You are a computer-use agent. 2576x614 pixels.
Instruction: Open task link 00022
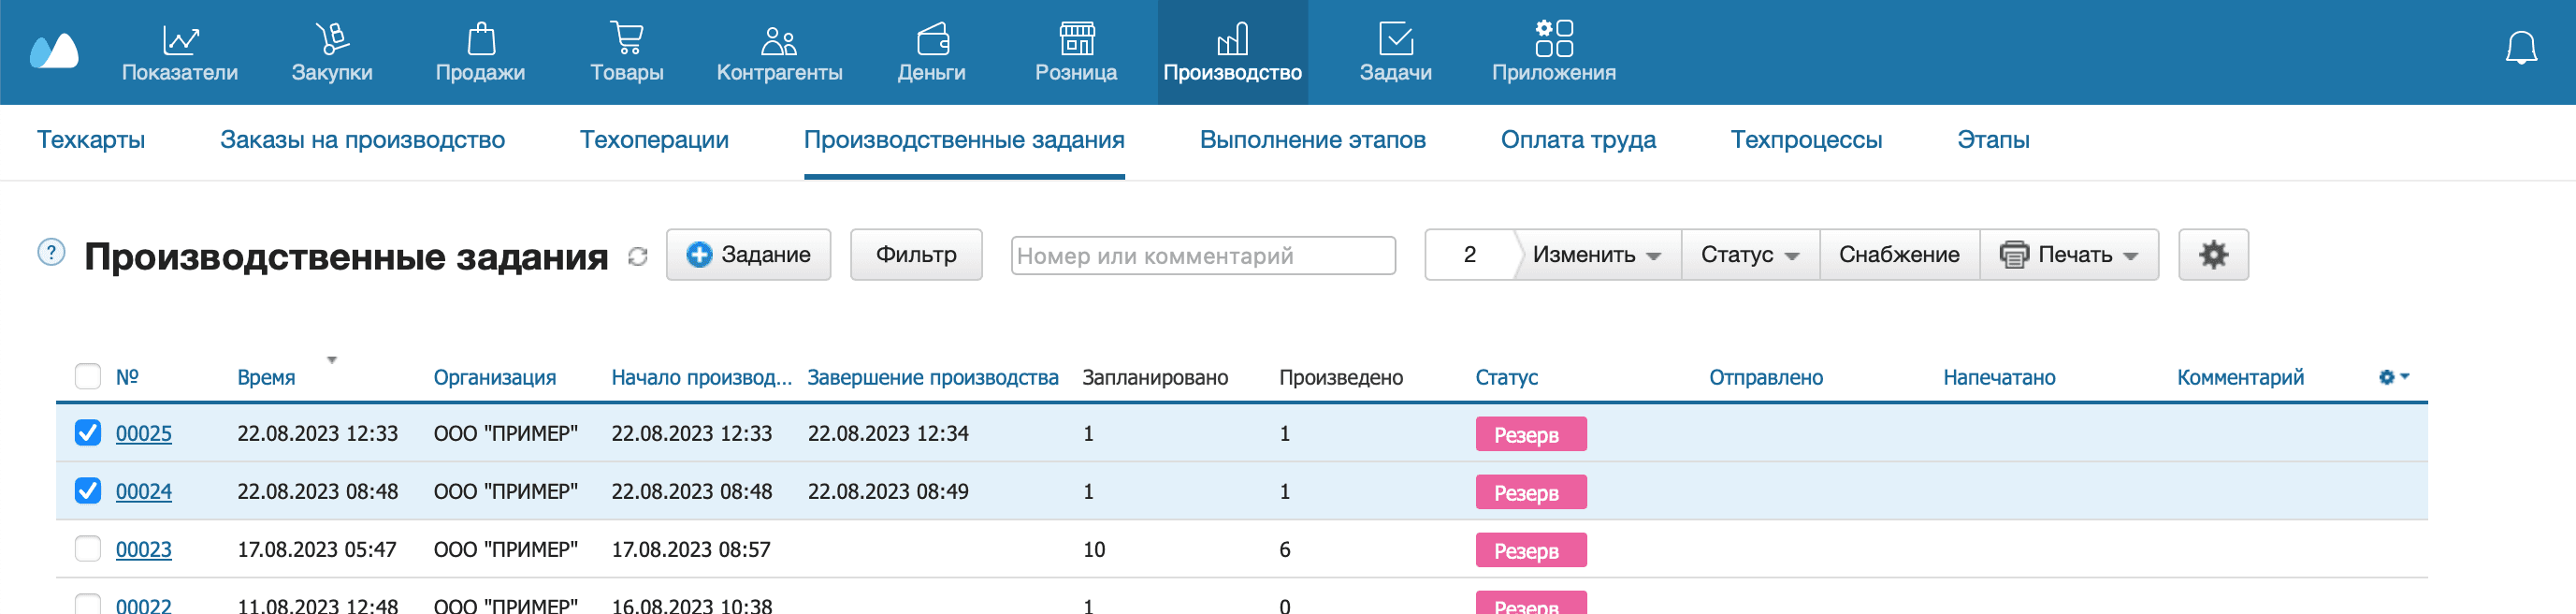pos(144,605)
